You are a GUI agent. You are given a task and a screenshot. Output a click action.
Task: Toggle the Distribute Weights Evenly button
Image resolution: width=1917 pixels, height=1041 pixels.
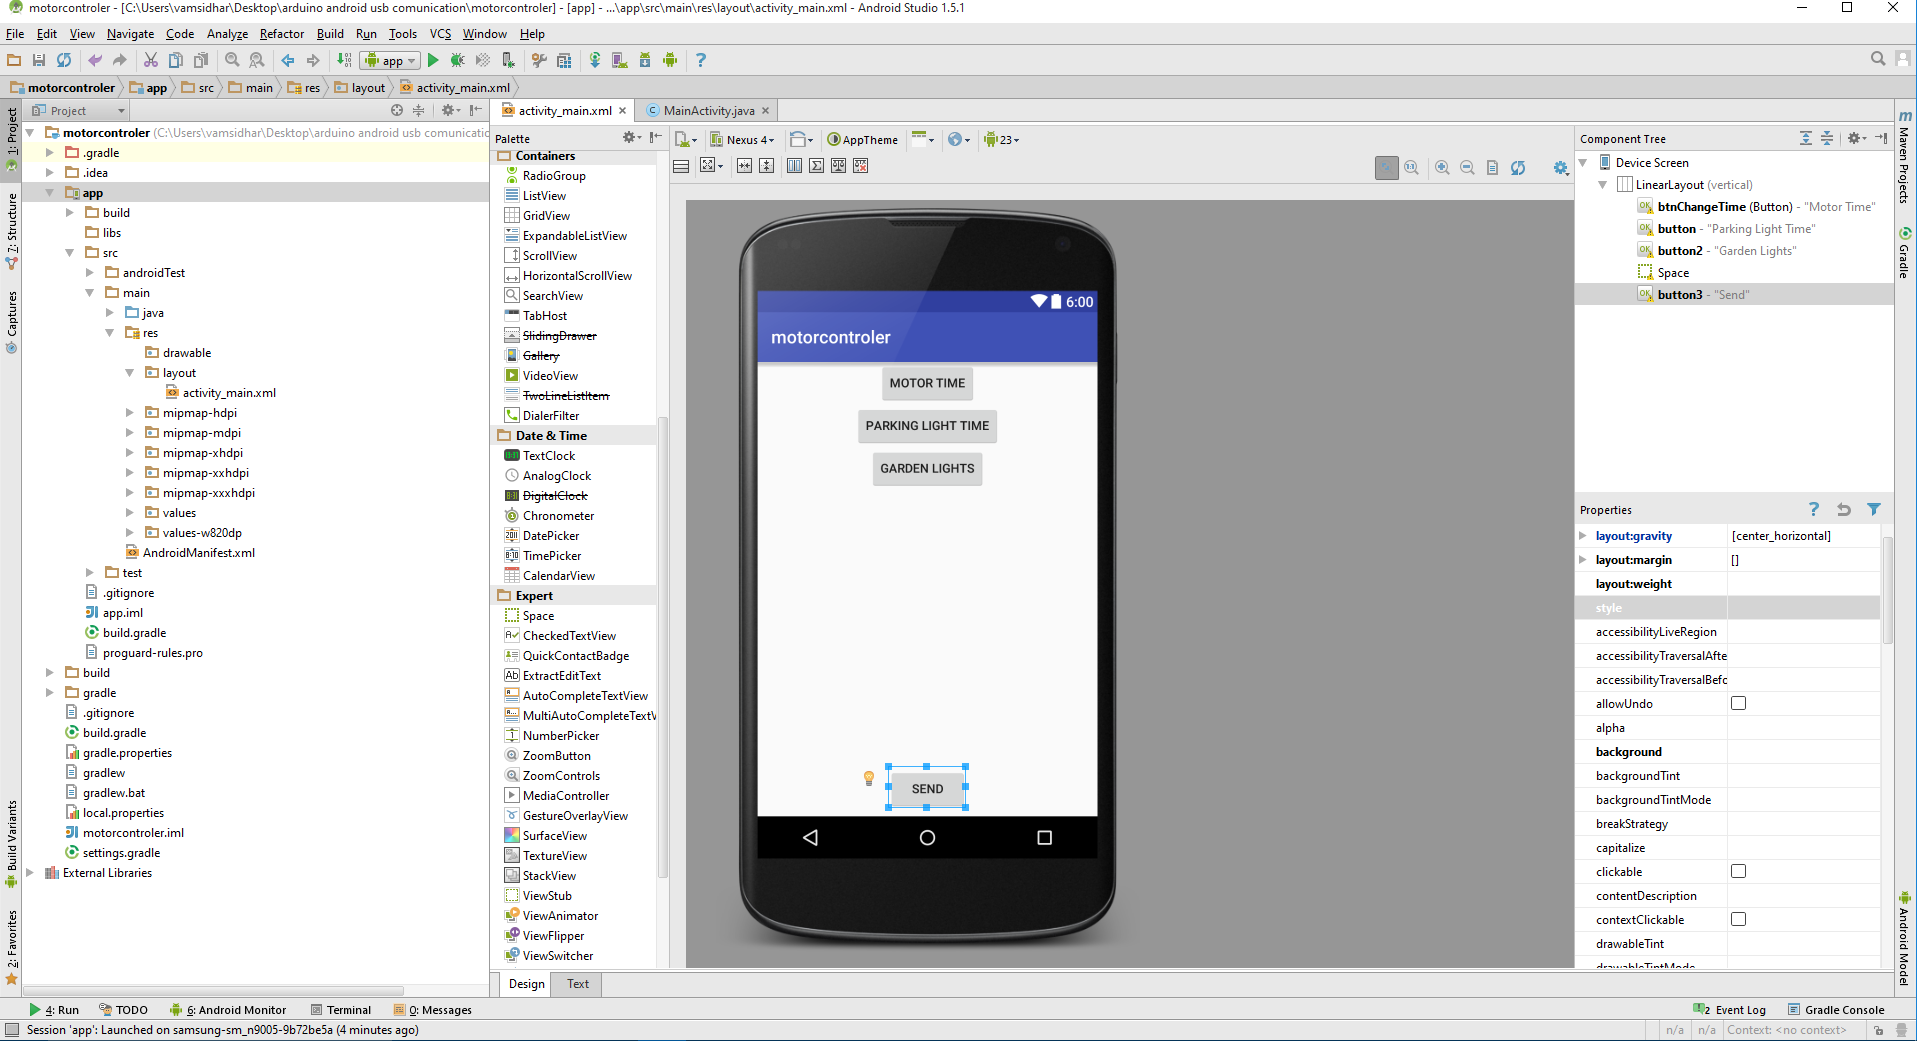(x=794, y=165)
